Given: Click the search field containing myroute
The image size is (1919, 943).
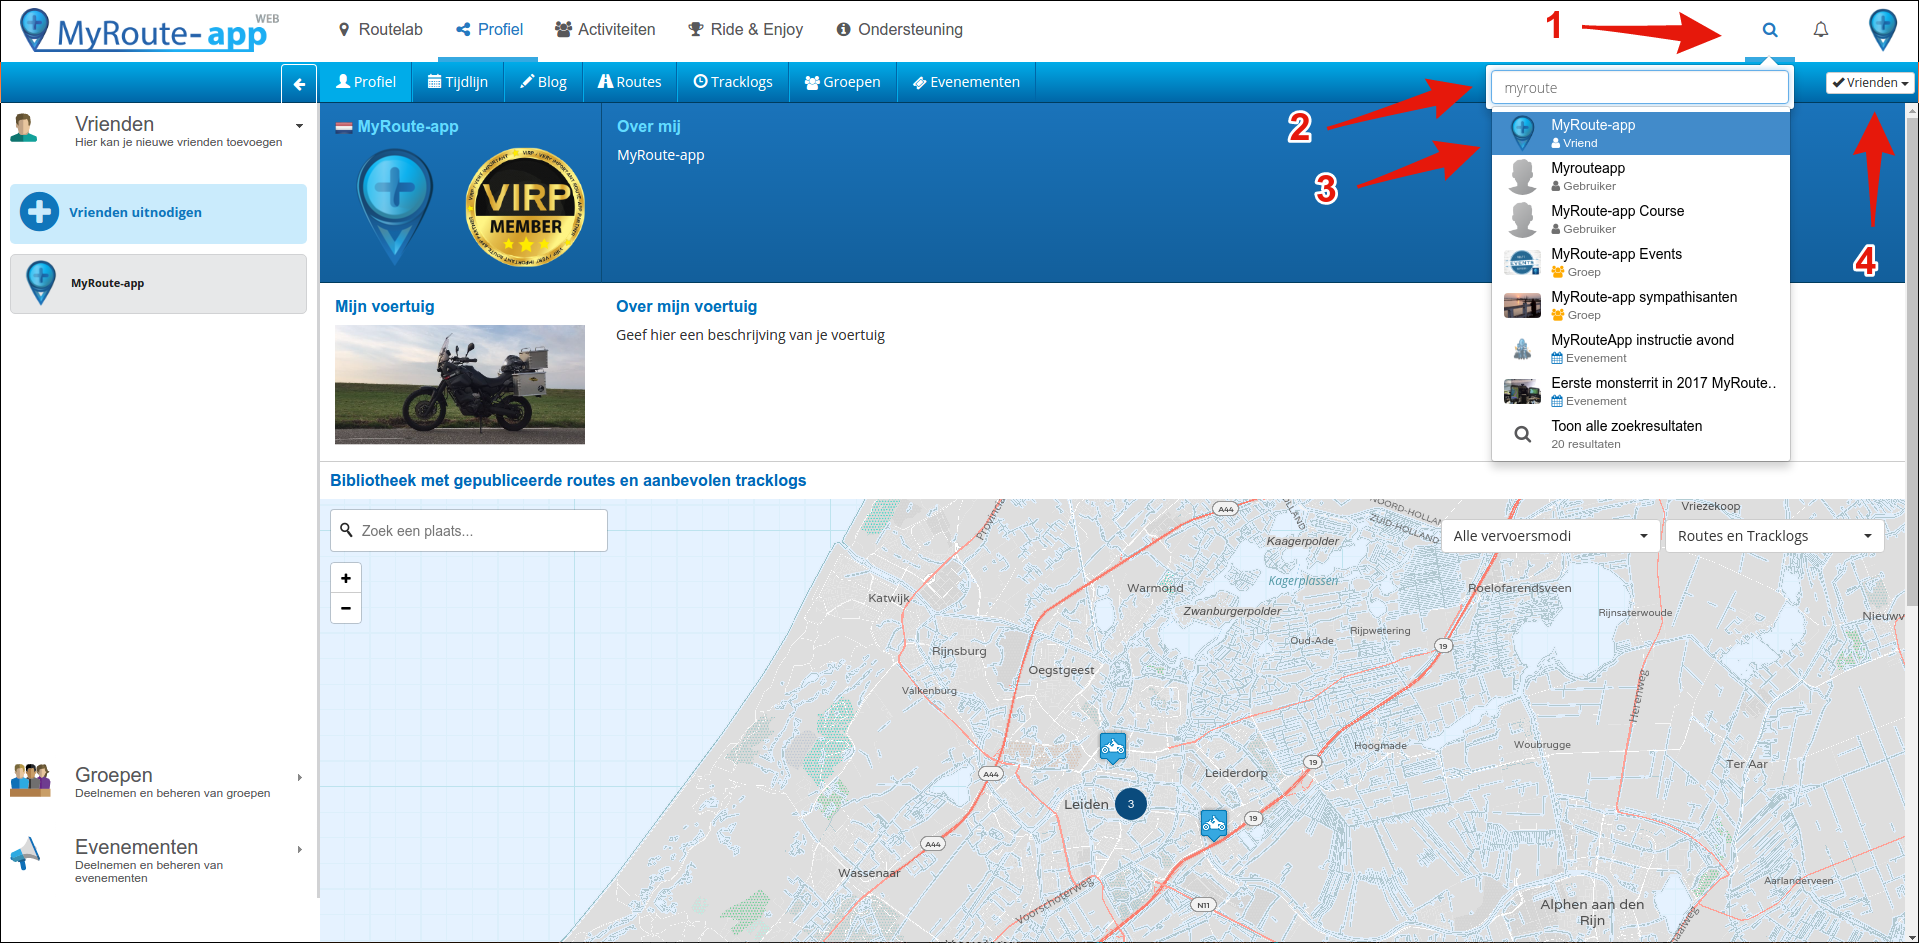Looking at the screenshot, I should 1639,88.
